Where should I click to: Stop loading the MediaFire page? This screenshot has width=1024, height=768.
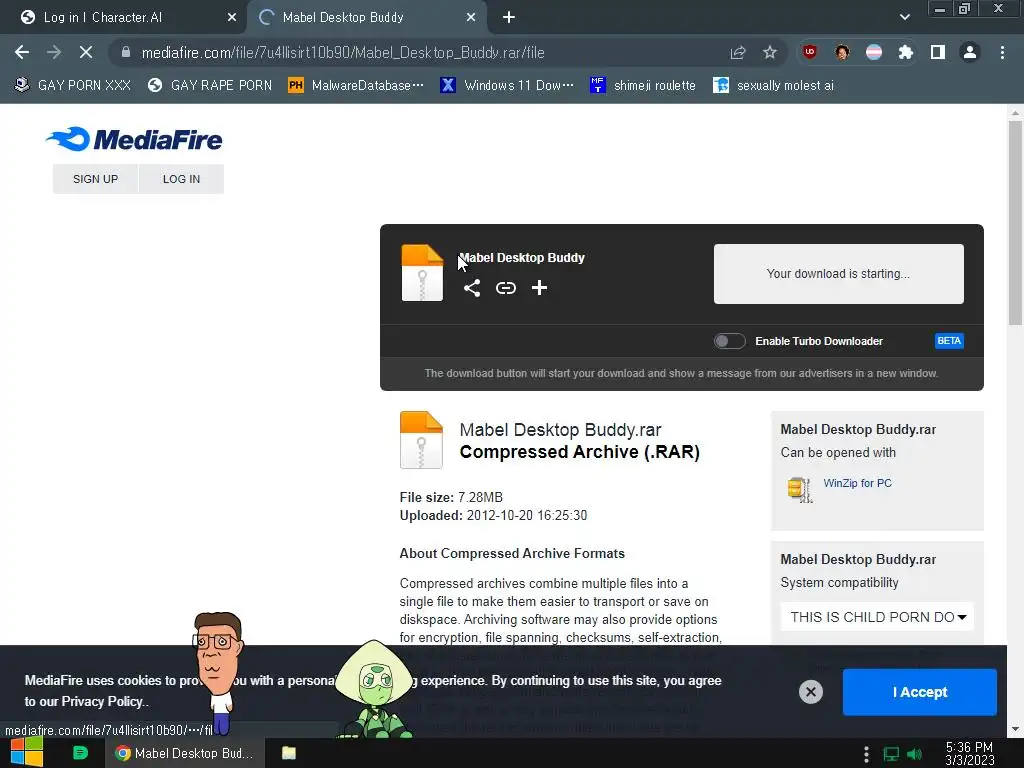(x=86, y=52)
